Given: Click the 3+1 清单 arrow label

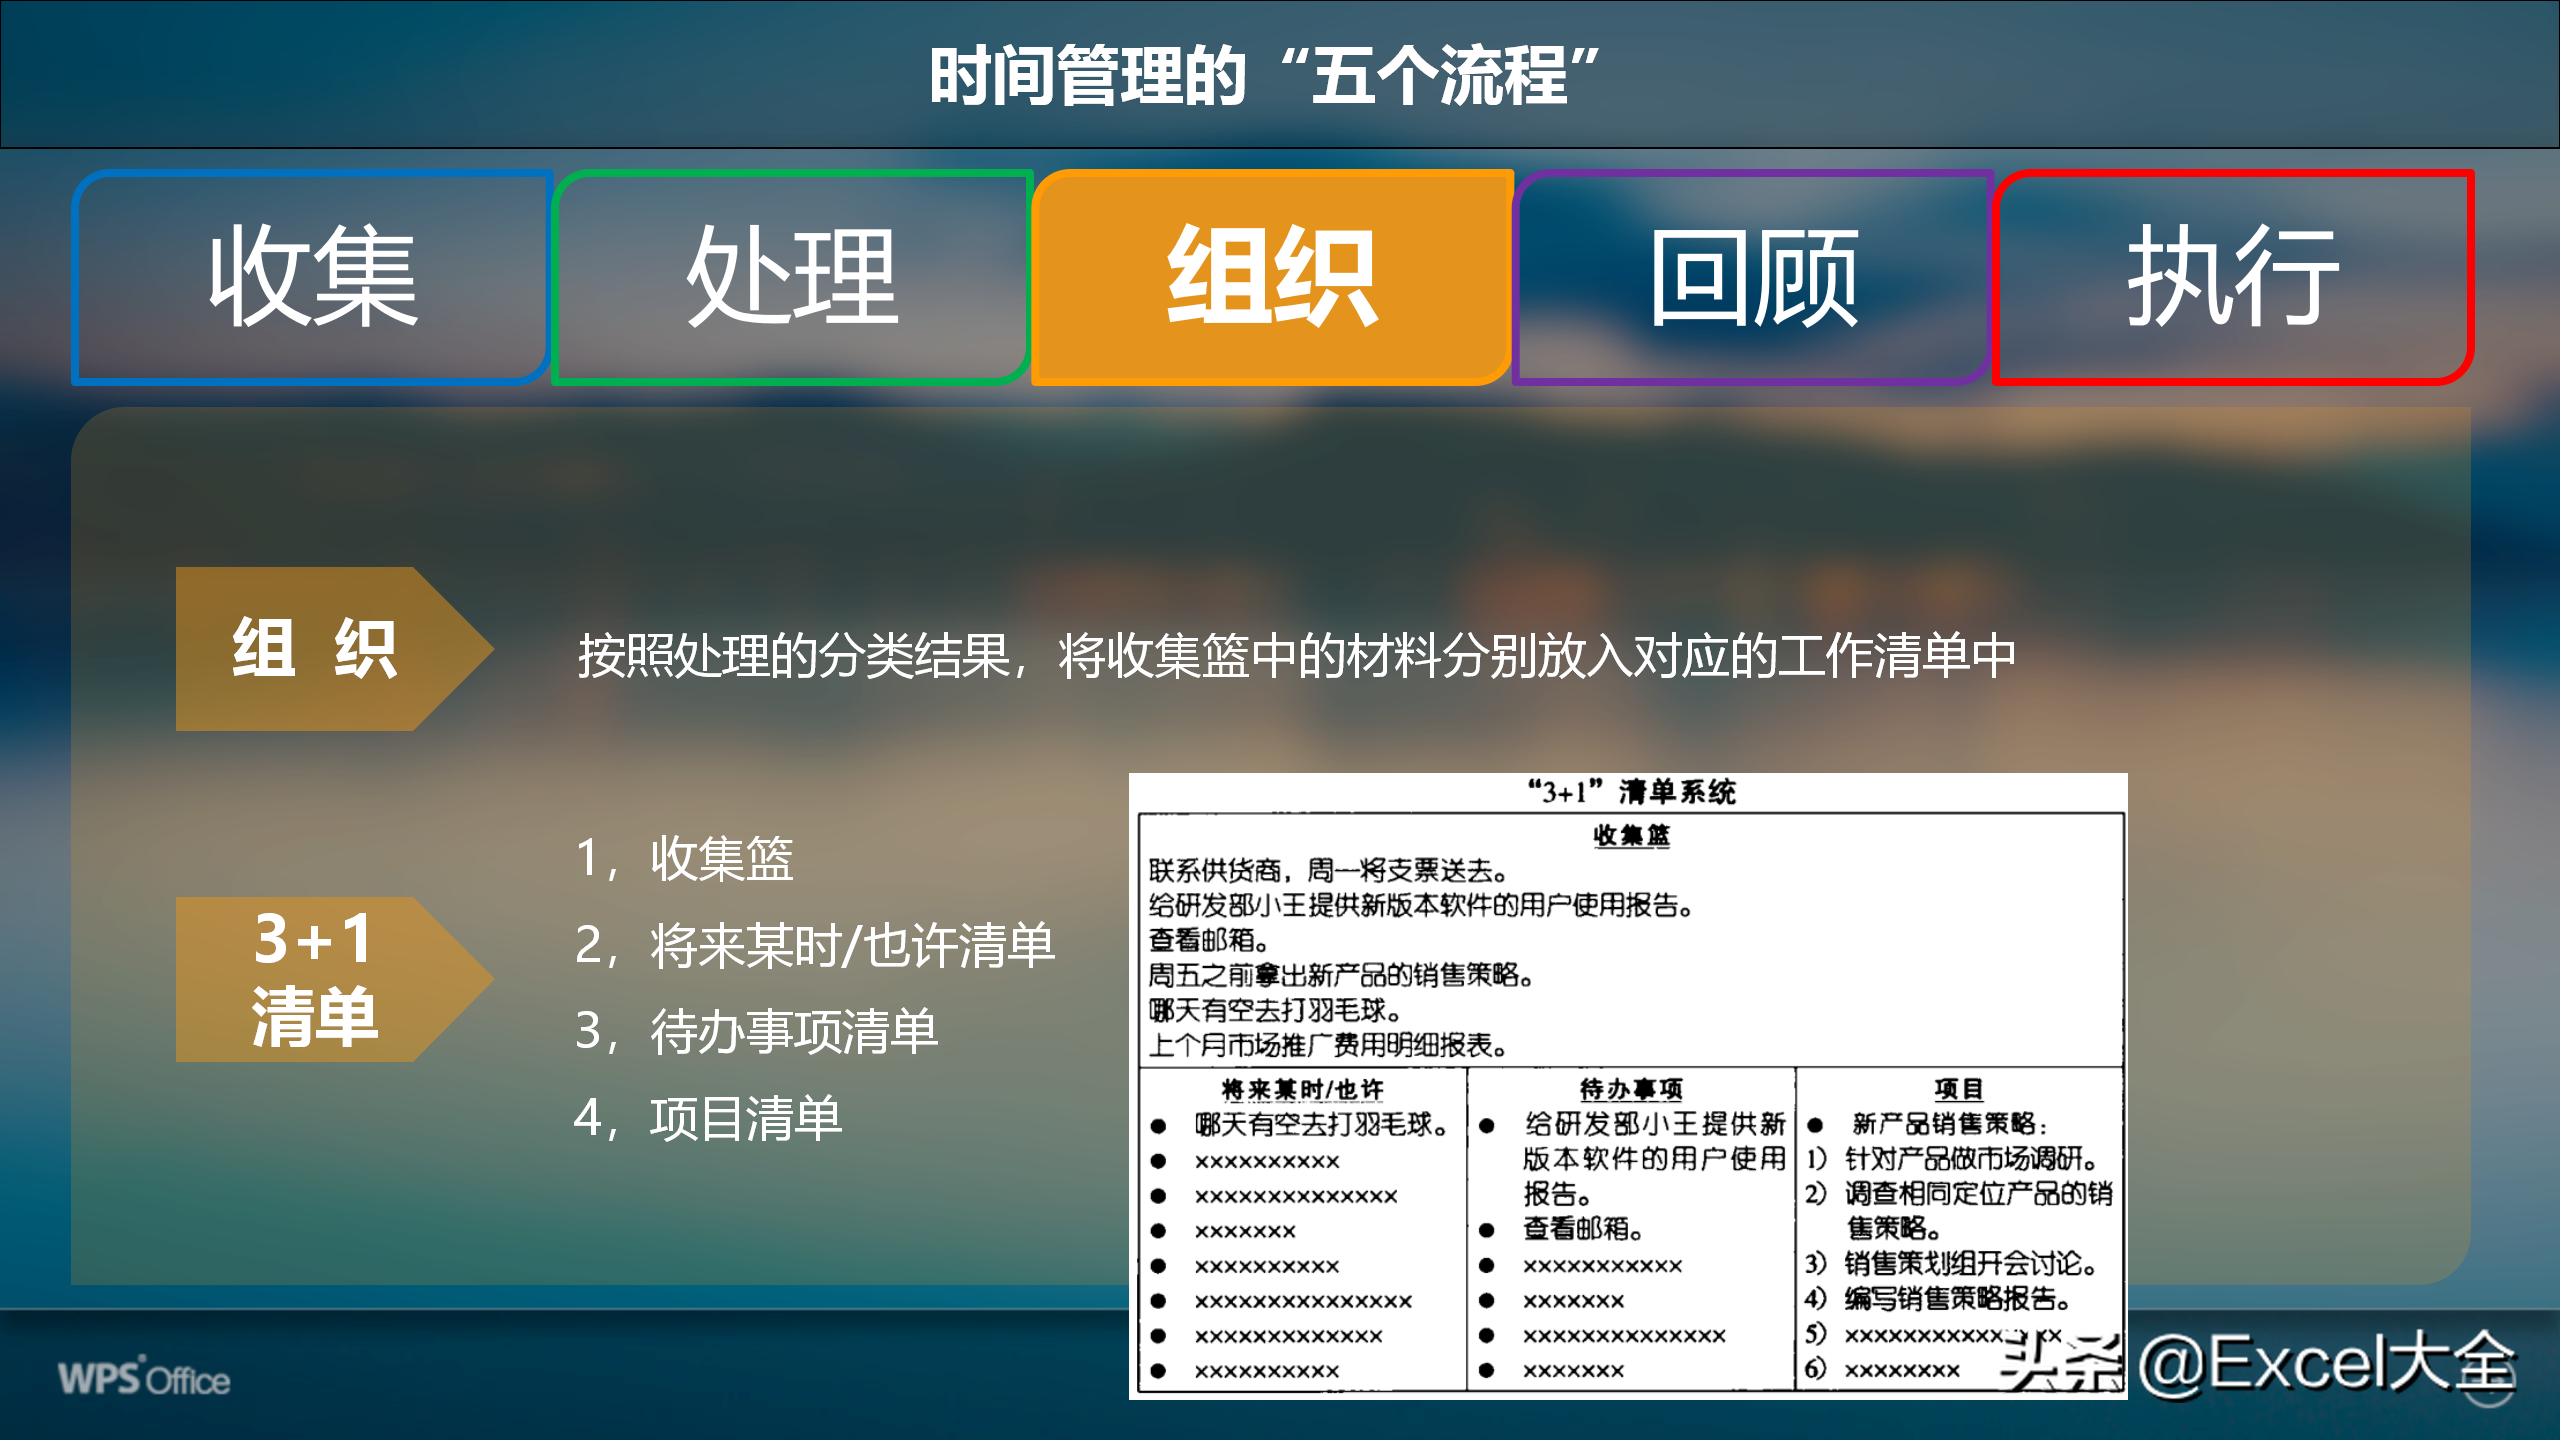Looking at the screenshot, I should (x=315, y=979).
